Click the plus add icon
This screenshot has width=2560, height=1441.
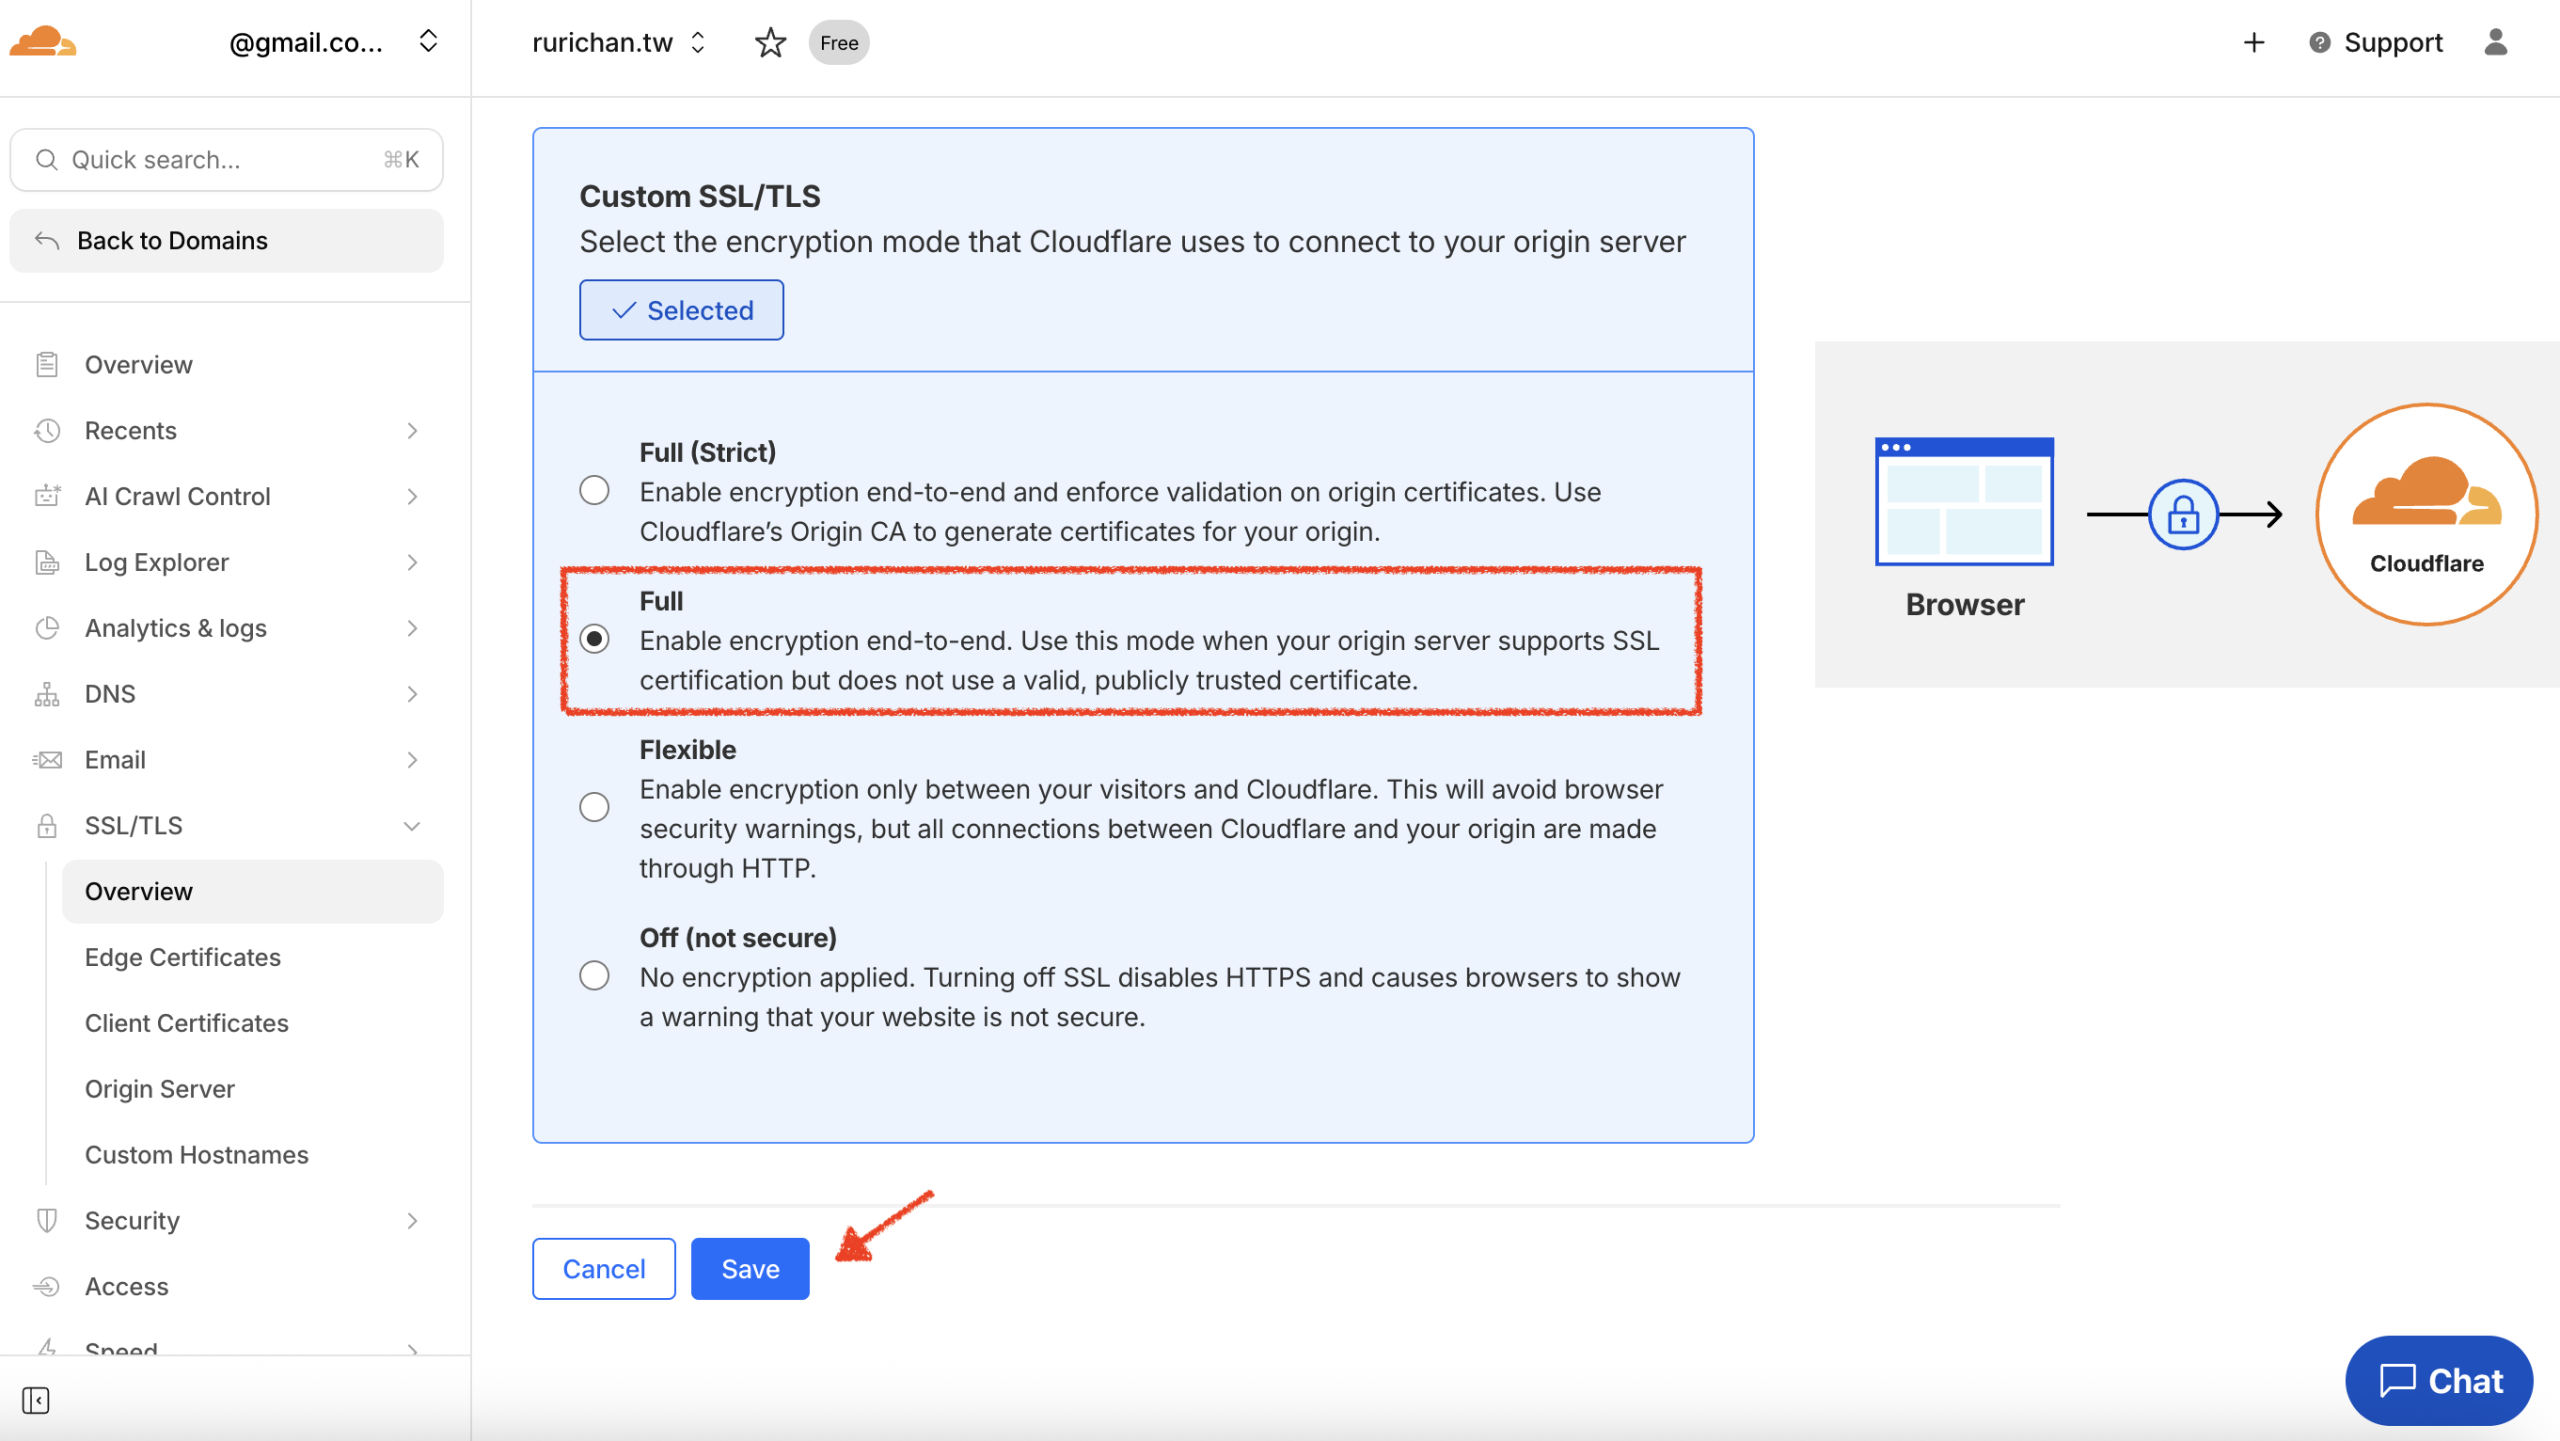tap(2254, 42)
